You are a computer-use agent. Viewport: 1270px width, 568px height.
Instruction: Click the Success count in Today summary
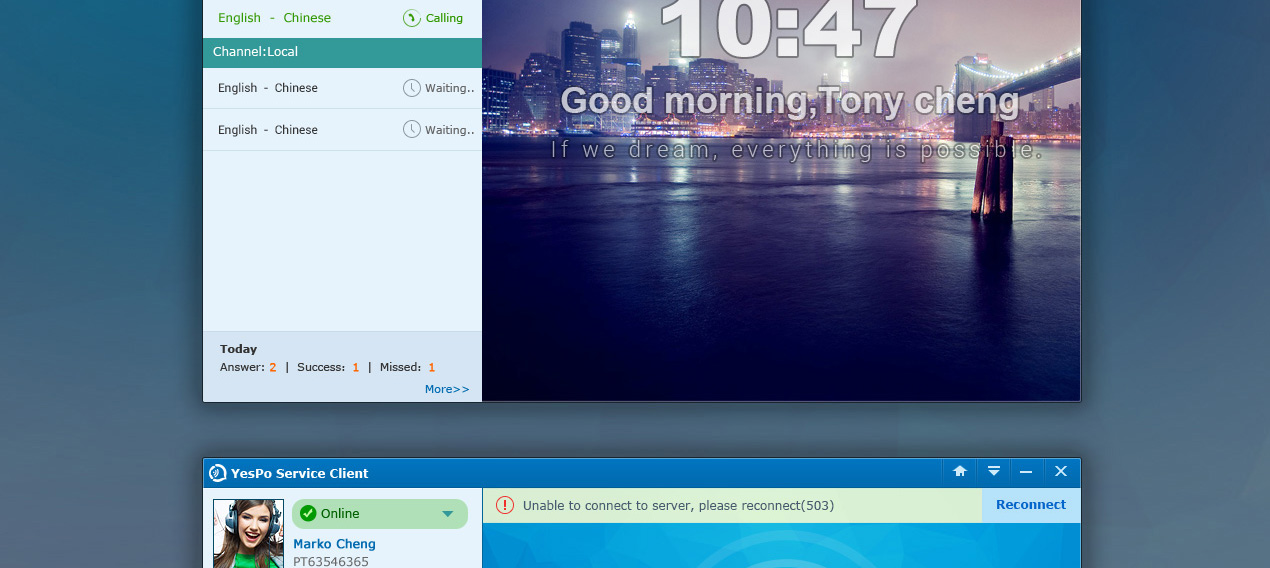pos(355,367)
